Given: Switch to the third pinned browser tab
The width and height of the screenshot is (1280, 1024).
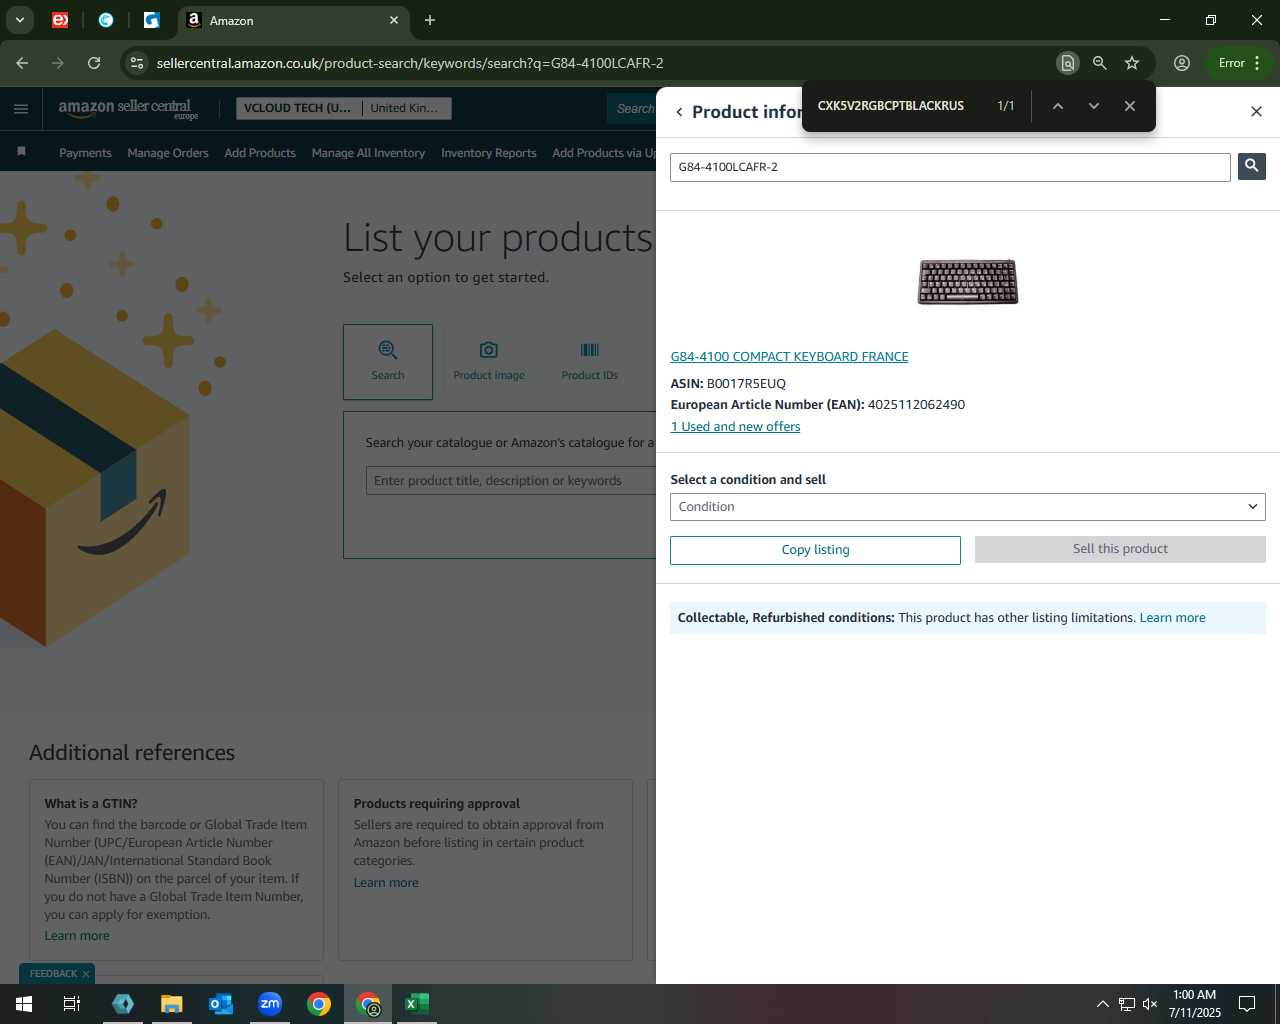Looking at the screenshot, I should pyautogui.click(x=152, y=20).
